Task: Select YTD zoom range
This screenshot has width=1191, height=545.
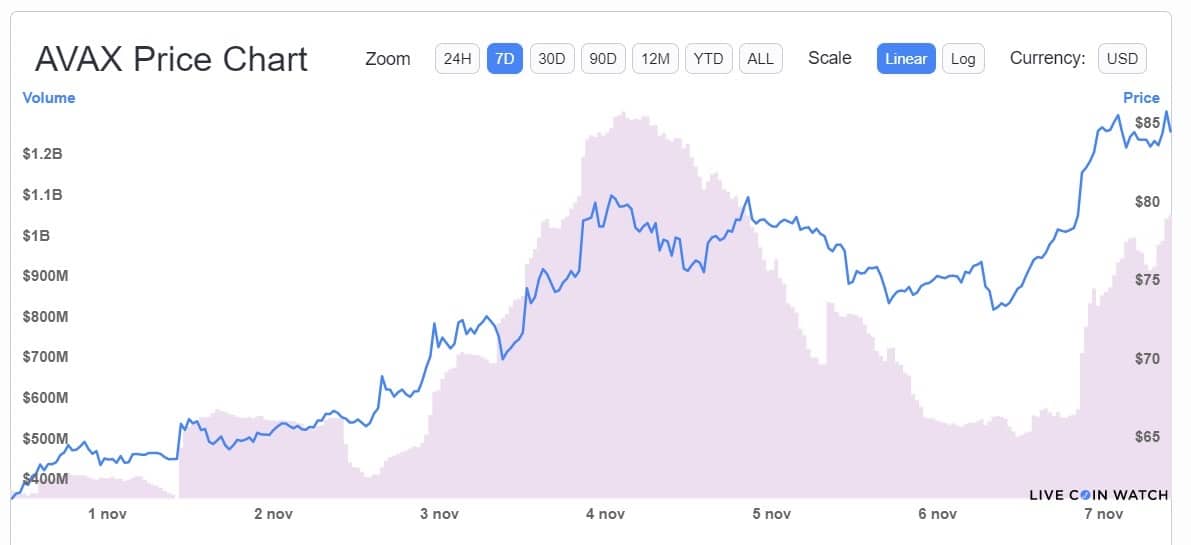Action: click(x=708, y=58)
